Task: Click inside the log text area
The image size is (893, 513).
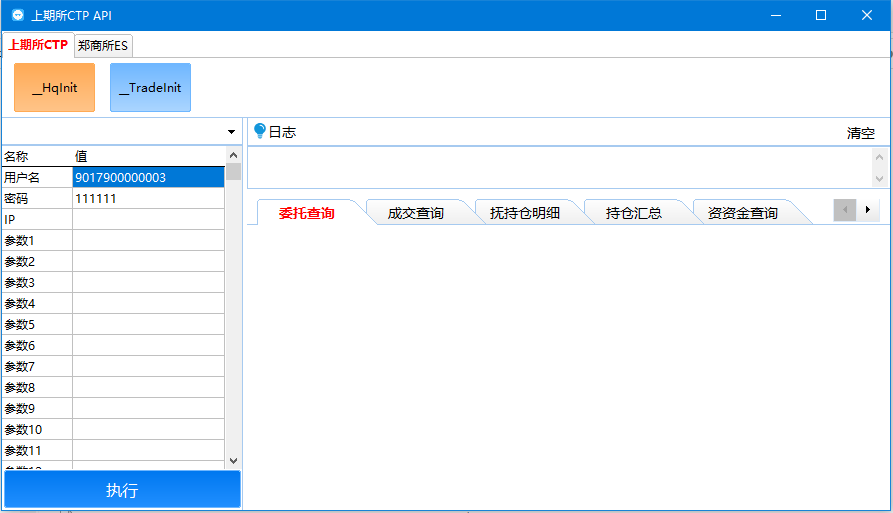Action: tap(560, 167)
